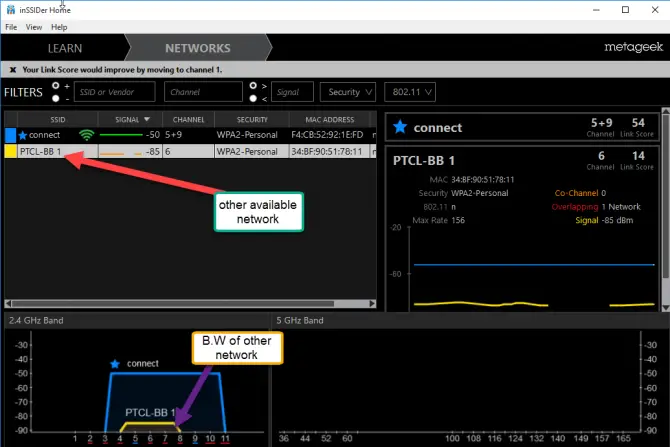Switch to the LEARN tab

point(64,48)
